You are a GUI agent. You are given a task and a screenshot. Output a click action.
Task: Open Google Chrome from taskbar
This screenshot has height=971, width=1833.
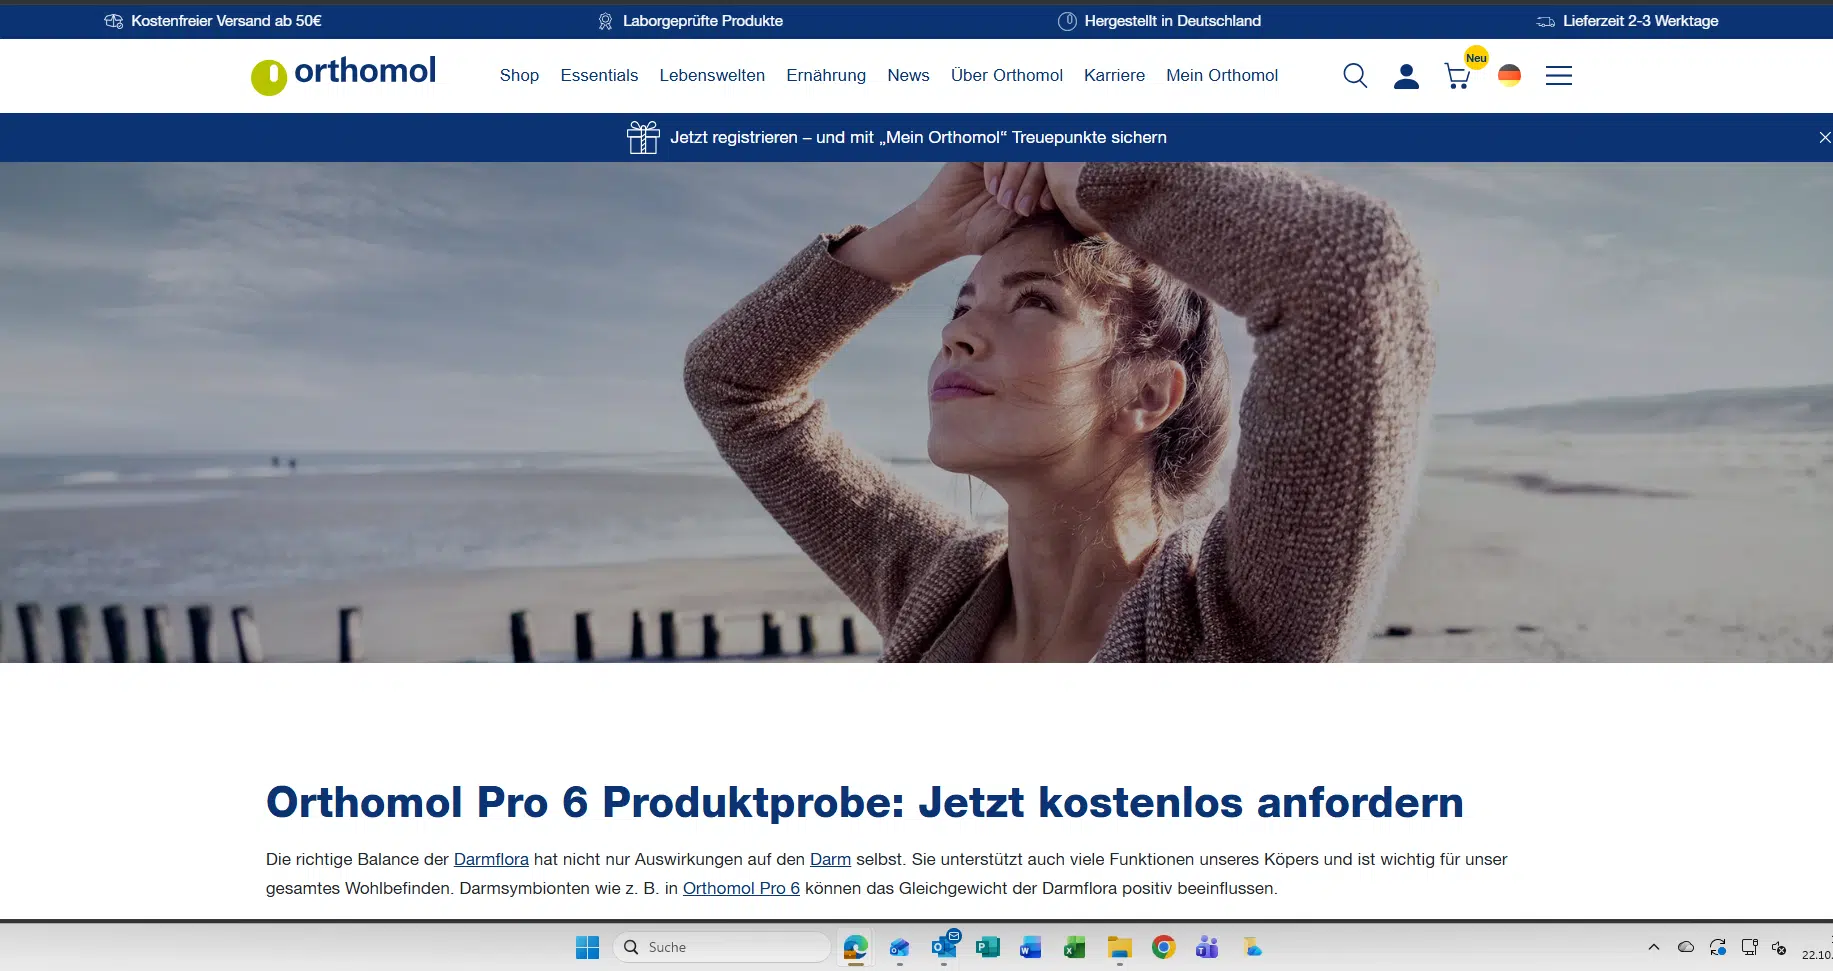pos(1163,947)
